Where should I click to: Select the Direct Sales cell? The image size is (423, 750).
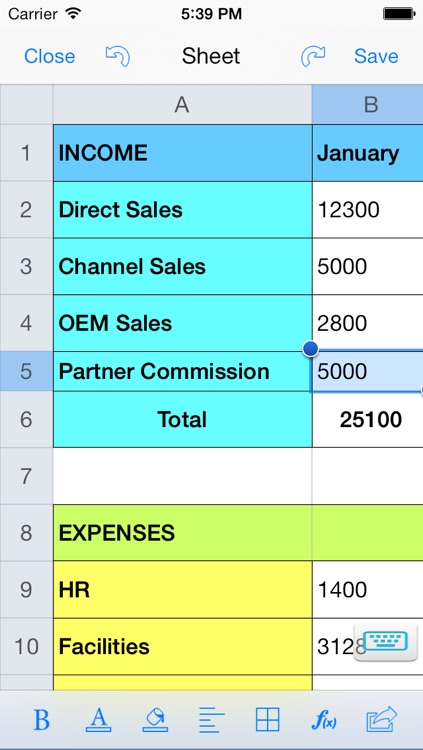(183, 210)
